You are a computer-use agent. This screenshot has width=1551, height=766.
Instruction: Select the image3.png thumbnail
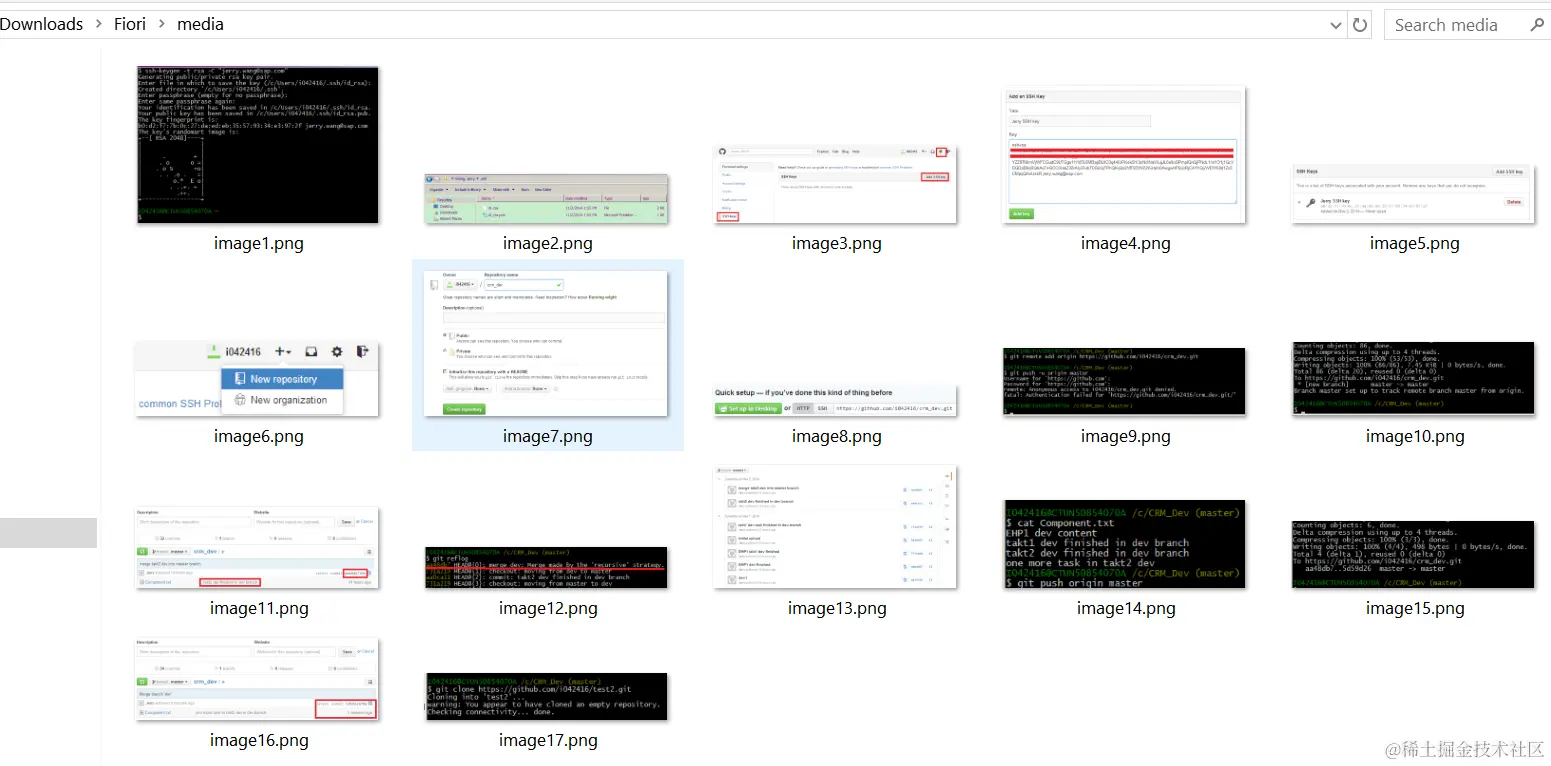[x=835, y=184]
